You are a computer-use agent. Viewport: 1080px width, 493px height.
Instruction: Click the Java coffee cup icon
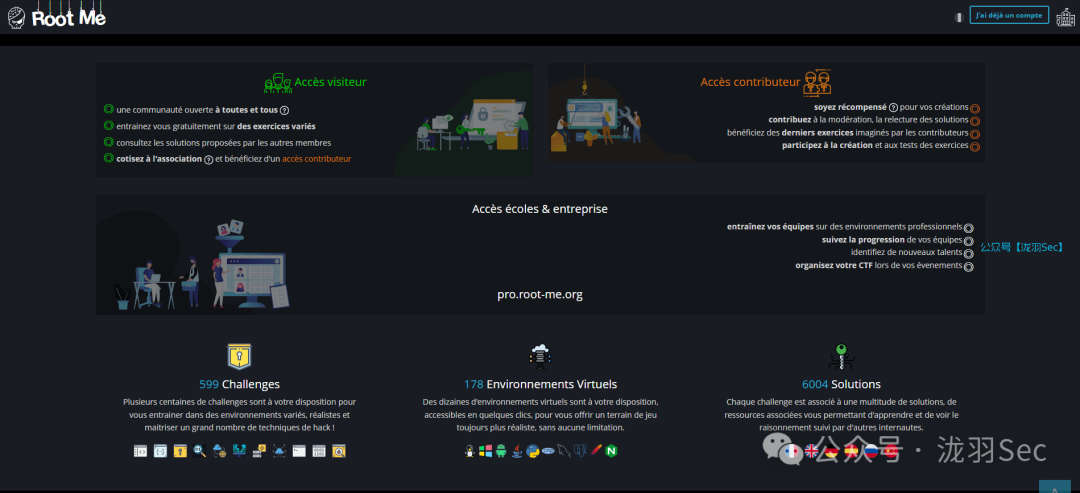click(x=517, y=451)
